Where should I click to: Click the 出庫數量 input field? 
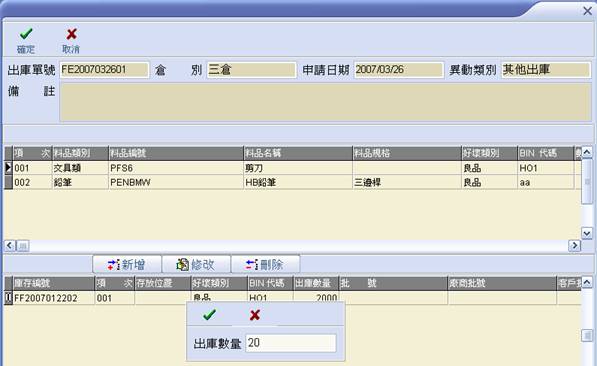(x=291, y=343)
